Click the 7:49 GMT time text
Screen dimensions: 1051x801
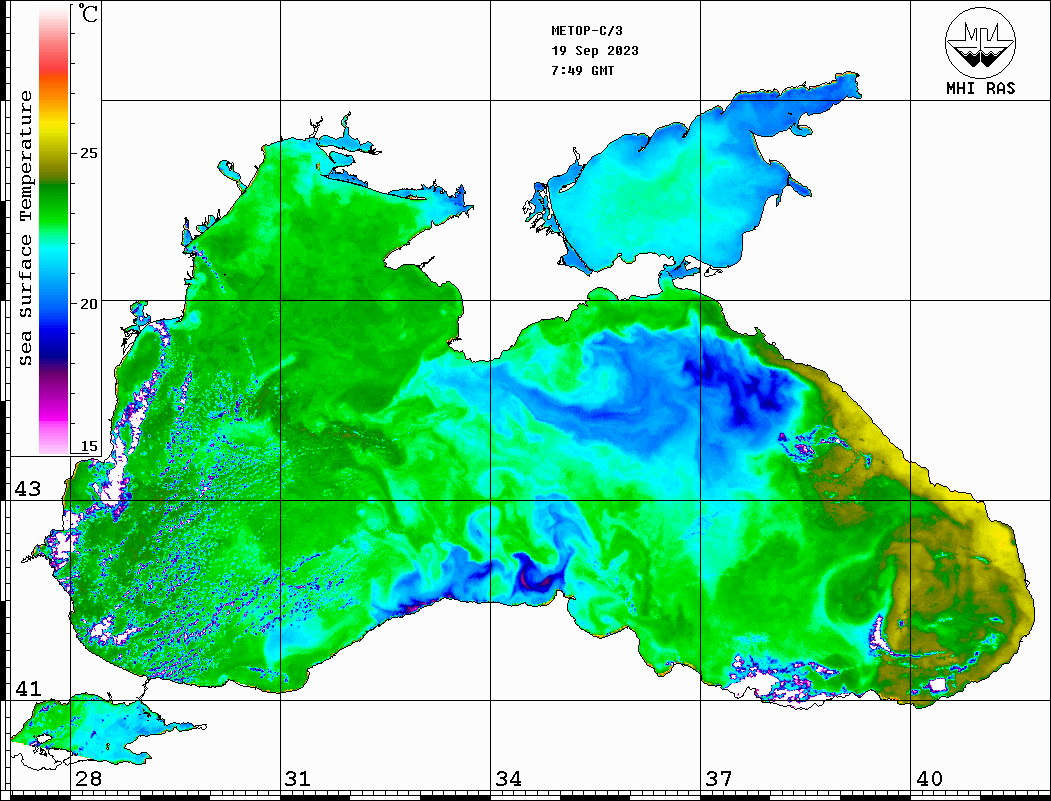[x=583, y=70]
